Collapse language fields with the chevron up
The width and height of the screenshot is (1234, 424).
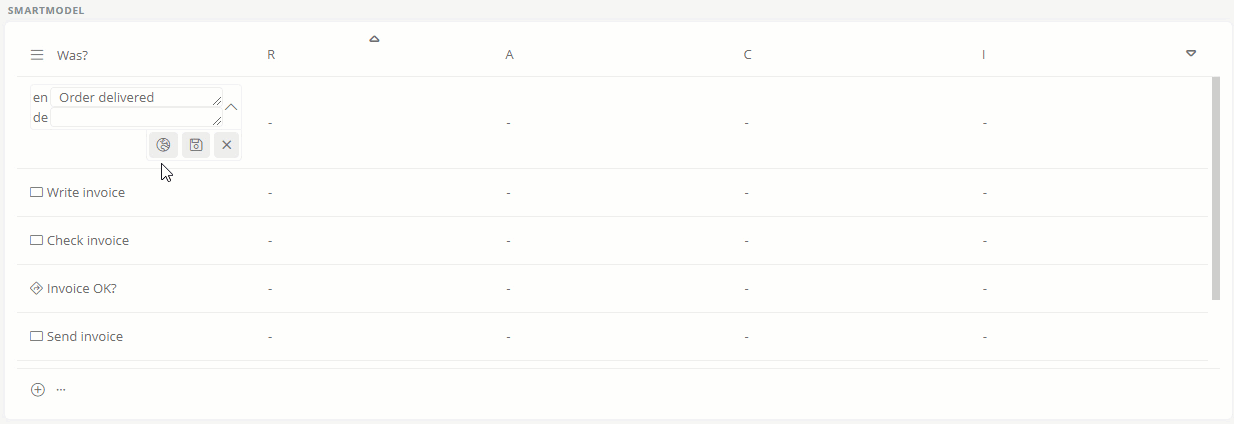(231, 107)
